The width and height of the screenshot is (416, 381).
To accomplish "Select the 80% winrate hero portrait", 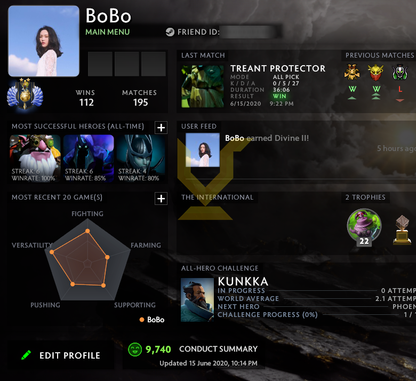I will click(140, 158).
